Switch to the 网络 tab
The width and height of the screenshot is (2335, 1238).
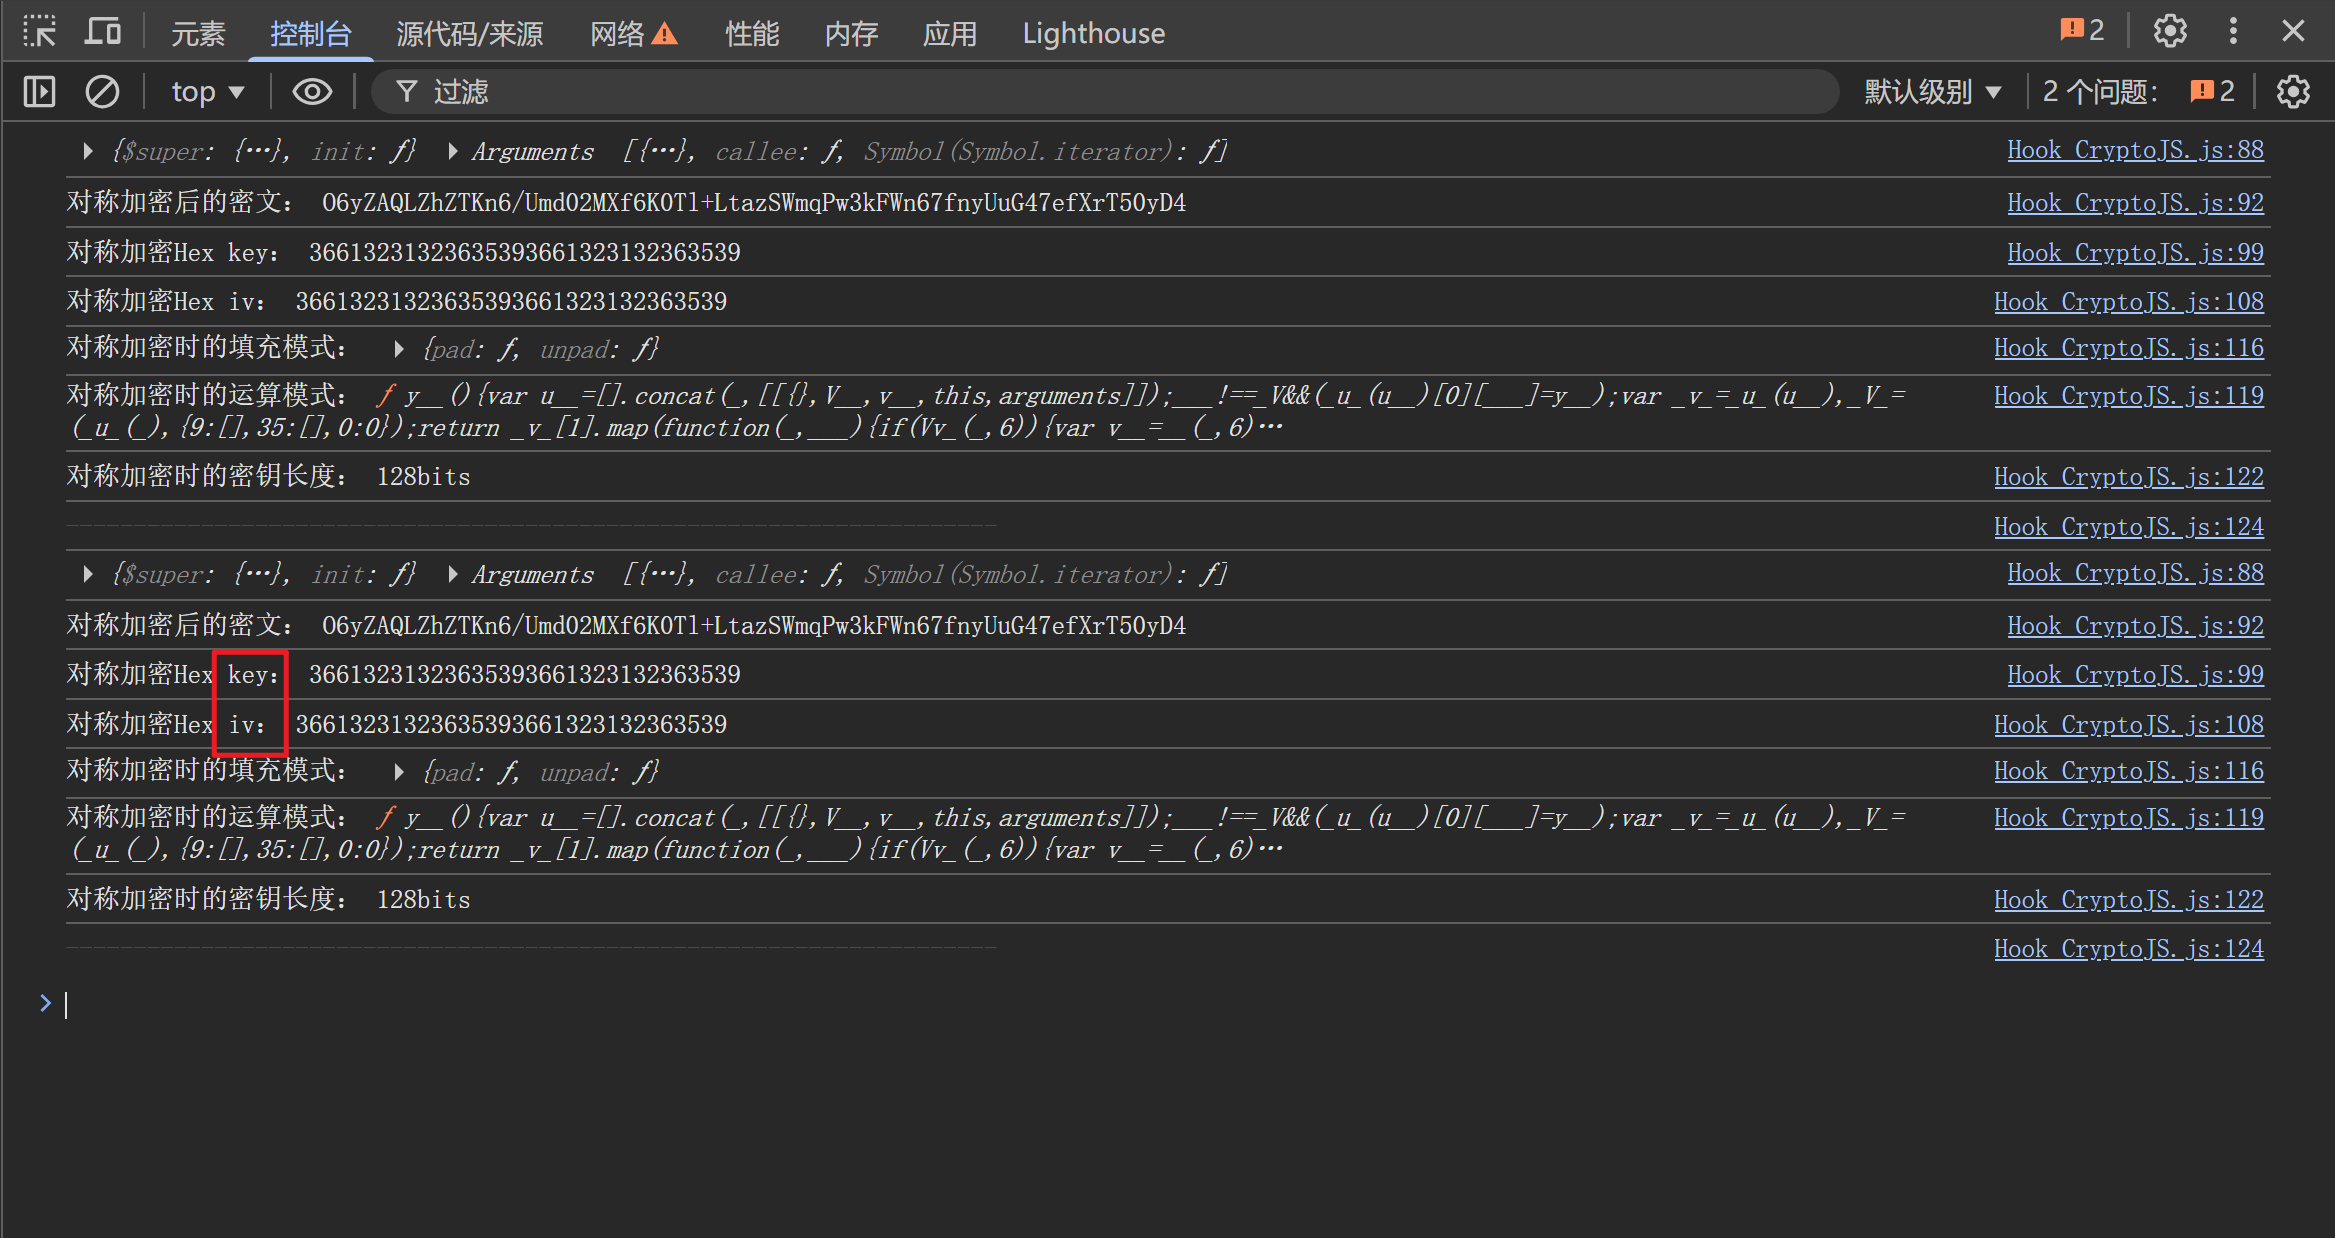(633, 33)
